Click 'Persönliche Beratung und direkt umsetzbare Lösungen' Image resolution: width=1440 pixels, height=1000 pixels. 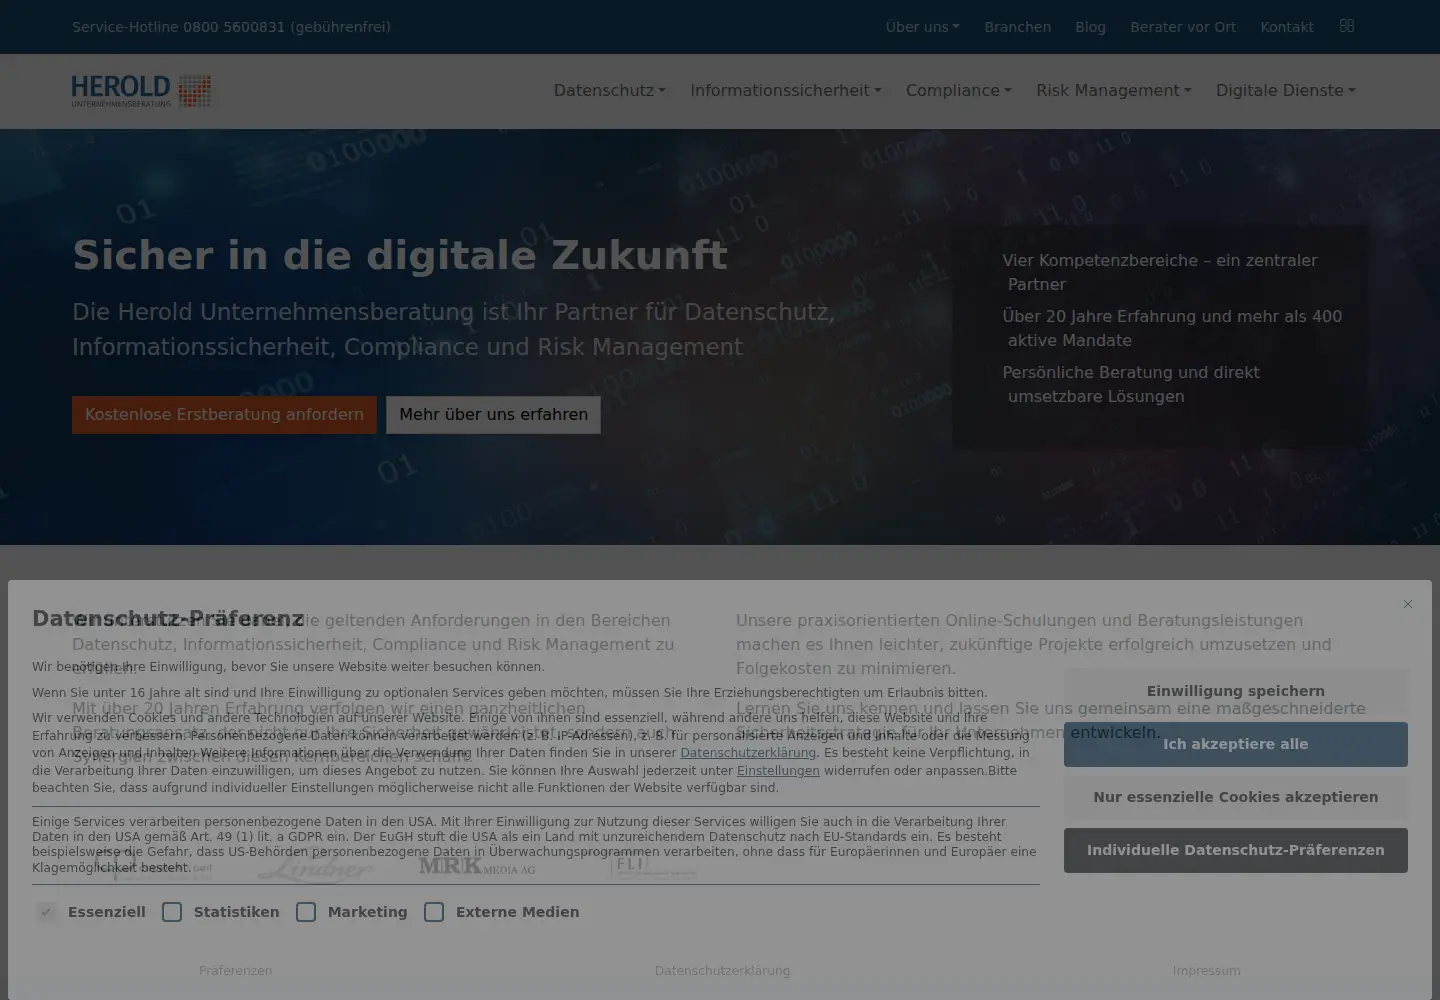pyautogui.click(x=1132, y=384)
